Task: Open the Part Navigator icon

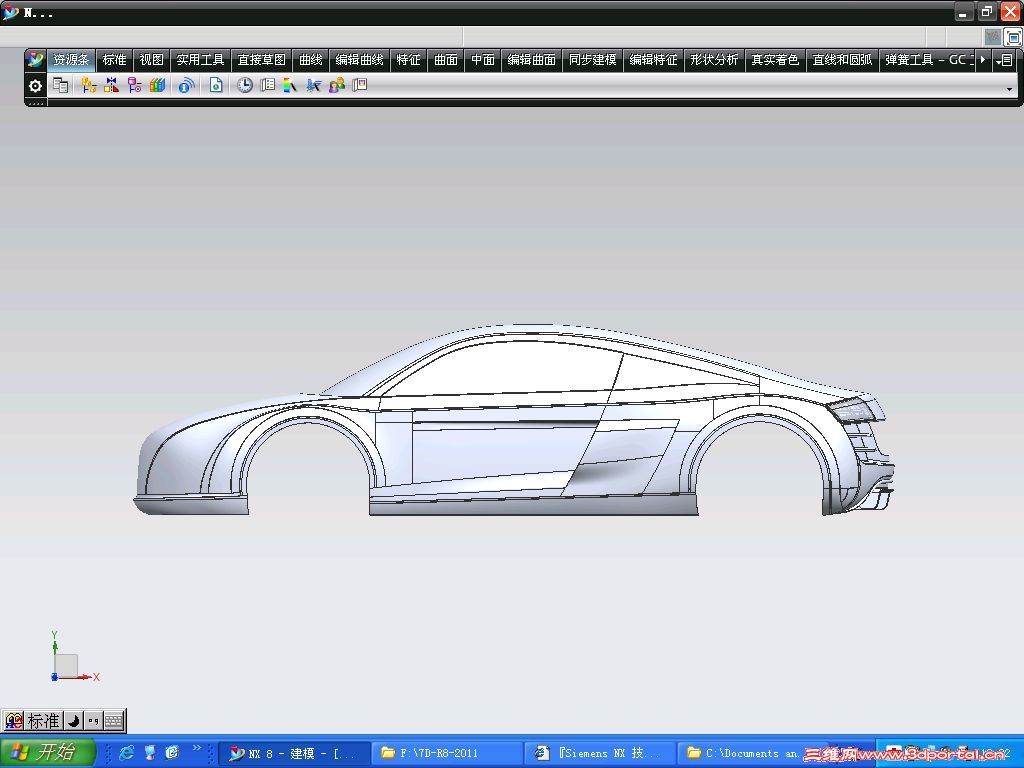Action: 135,85
